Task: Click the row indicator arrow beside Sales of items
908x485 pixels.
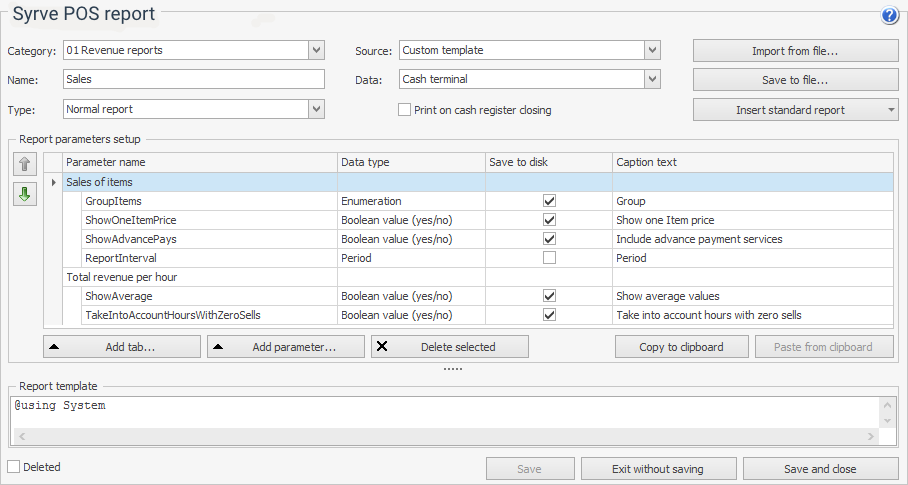Action: [x=53, y=182]
